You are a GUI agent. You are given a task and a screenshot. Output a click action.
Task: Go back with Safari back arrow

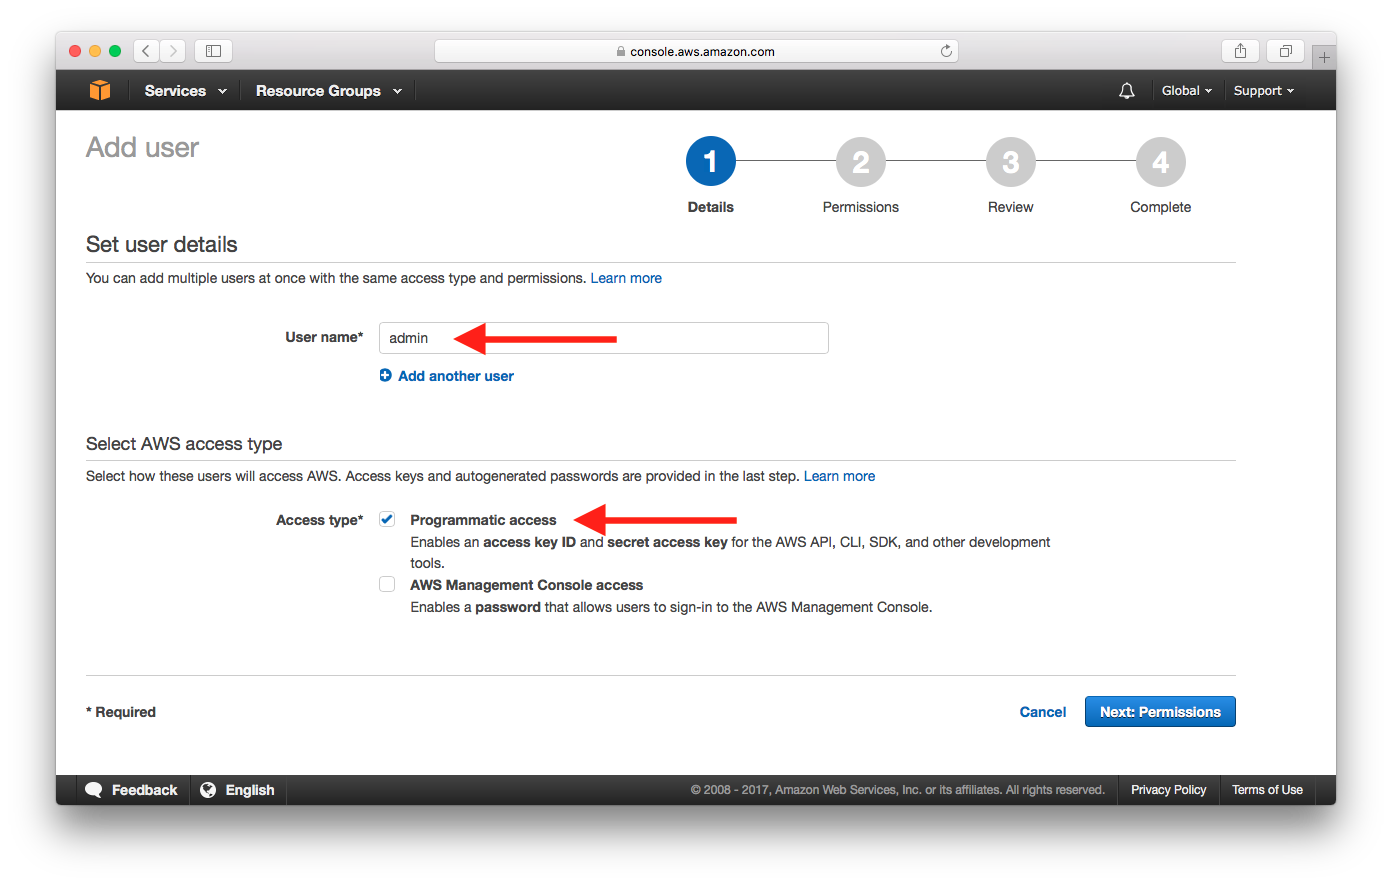147,51
